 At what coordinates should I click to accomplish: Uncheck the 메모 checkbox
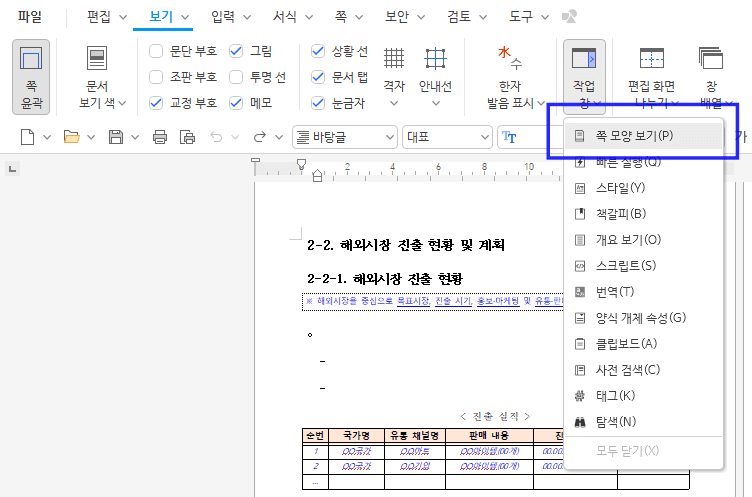tap(236, 103)
